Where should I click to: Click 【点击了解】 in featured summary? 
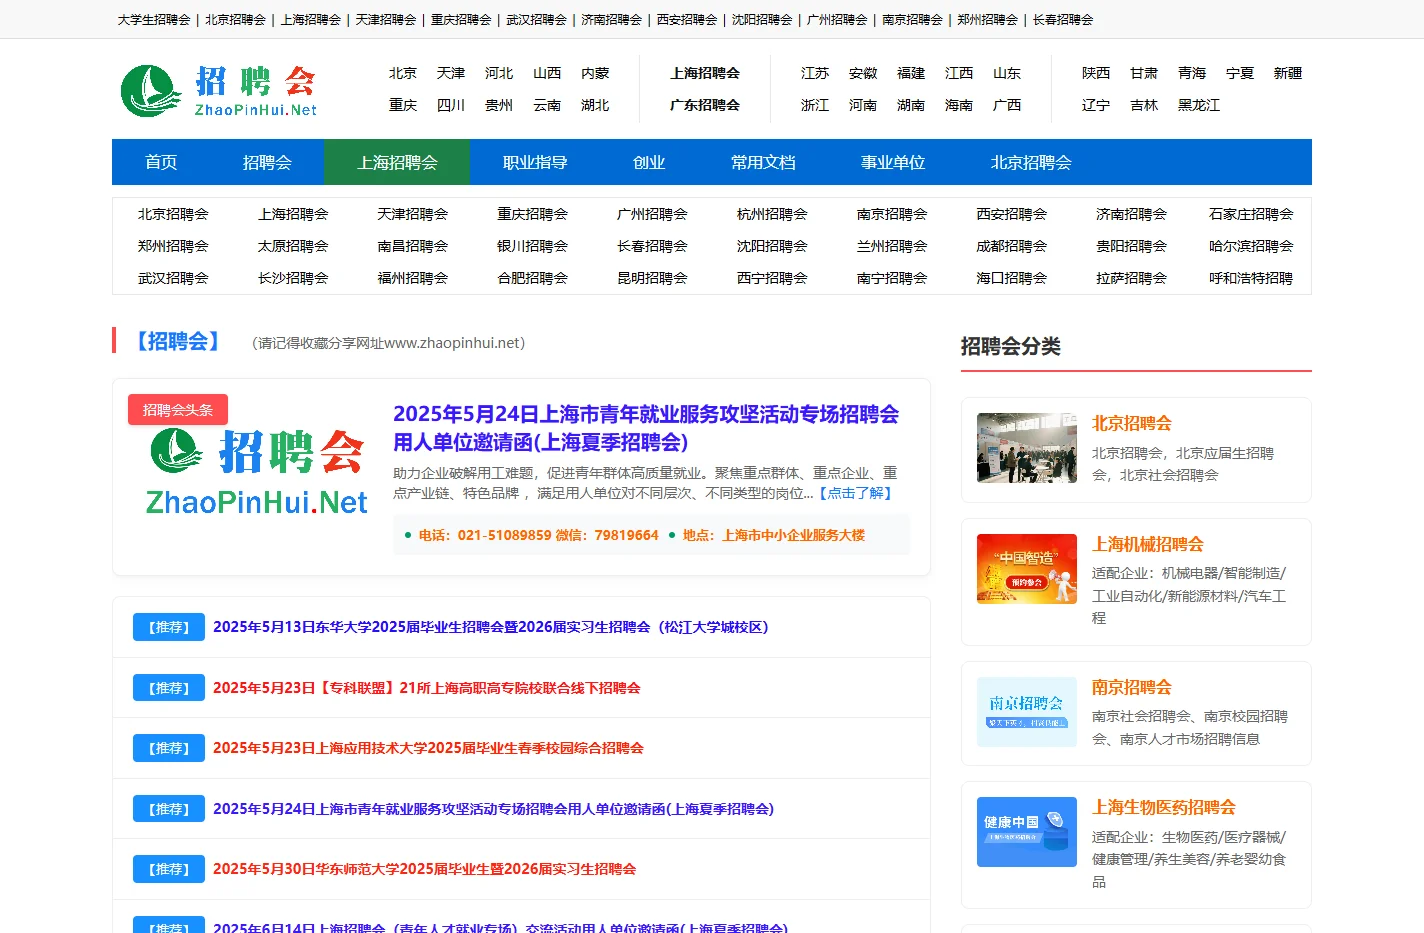(x=855, y=493)
